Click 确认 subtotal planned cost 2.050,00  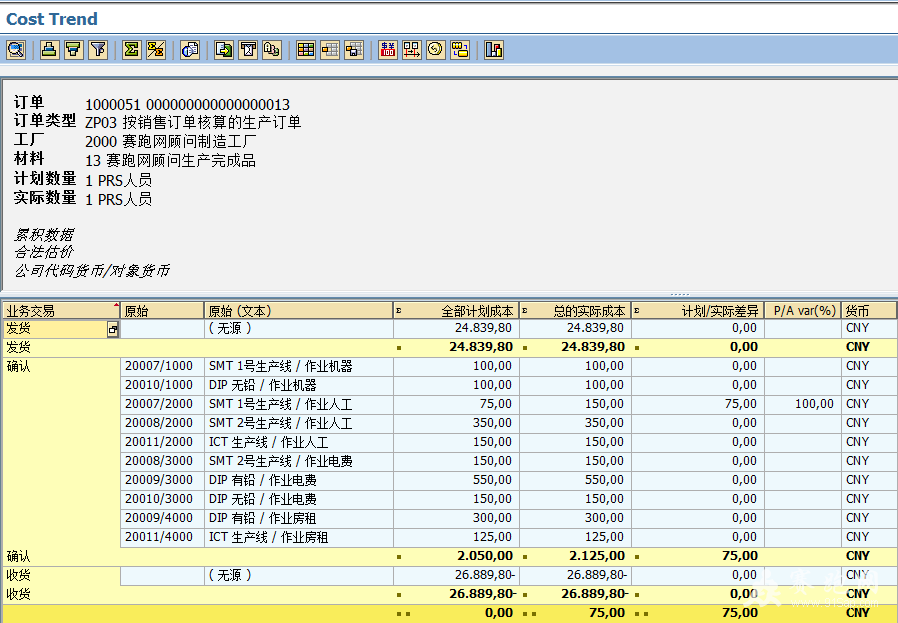coord(485,555)
